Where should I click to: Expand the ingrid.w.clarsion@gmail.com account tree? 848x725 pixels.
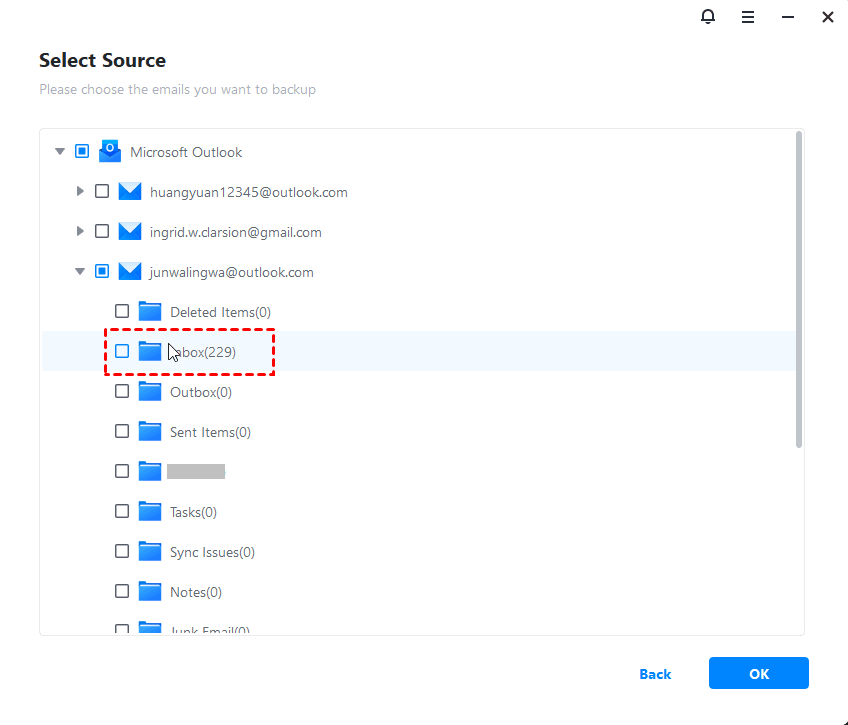point(80,231)
